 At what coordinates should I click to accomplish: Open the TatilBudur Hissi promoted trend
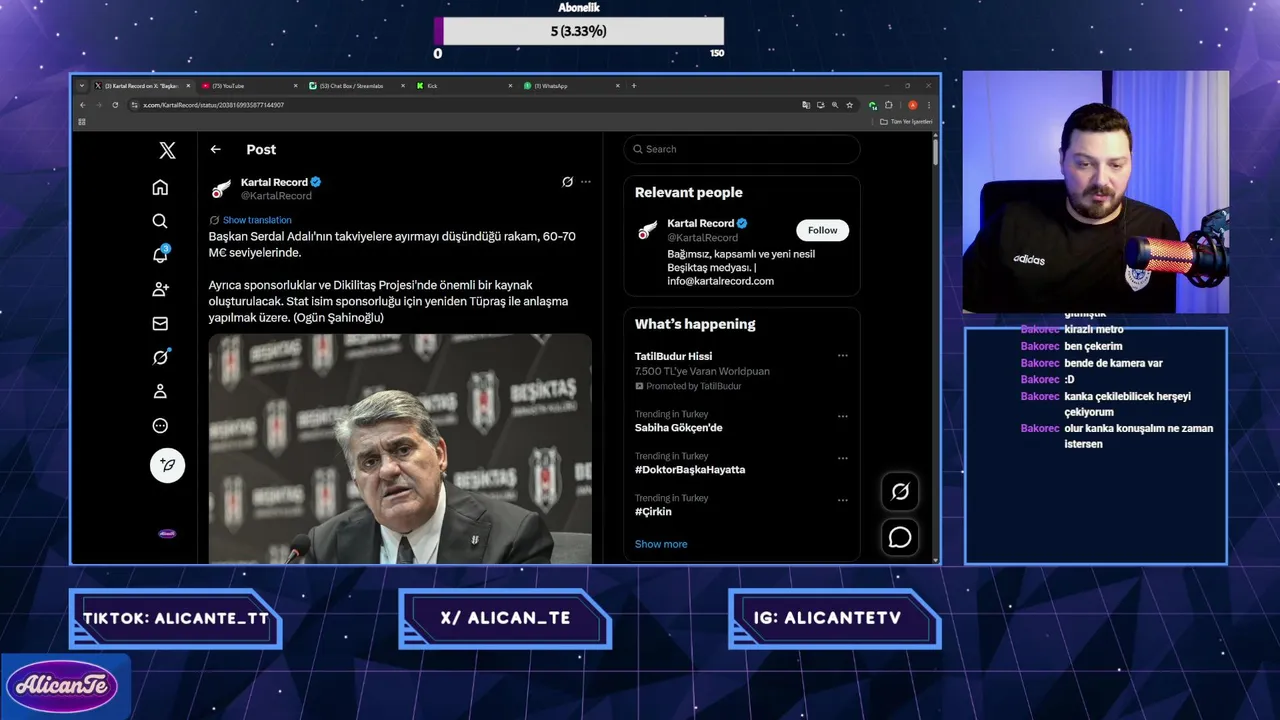673,356
